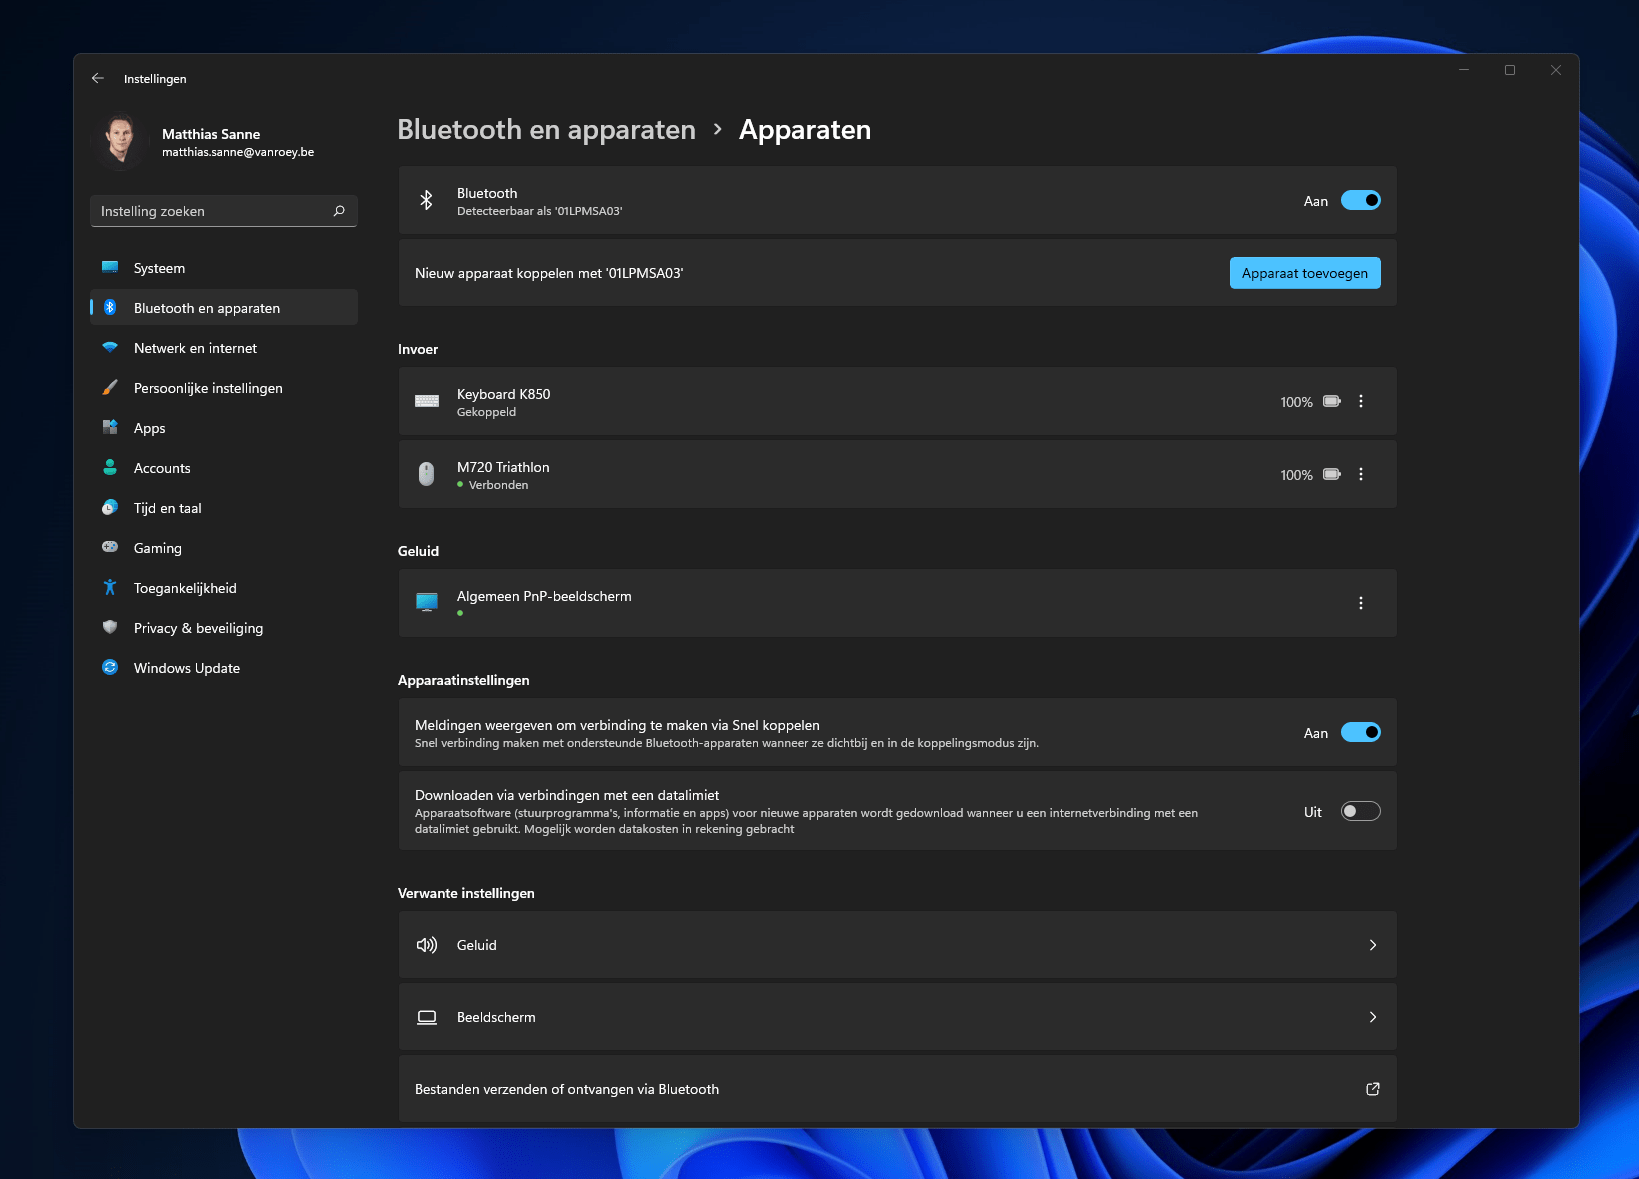The image size is (1639, 1179).
Task: Expand Geluid related setting chevron
Action: point(1373,945)
